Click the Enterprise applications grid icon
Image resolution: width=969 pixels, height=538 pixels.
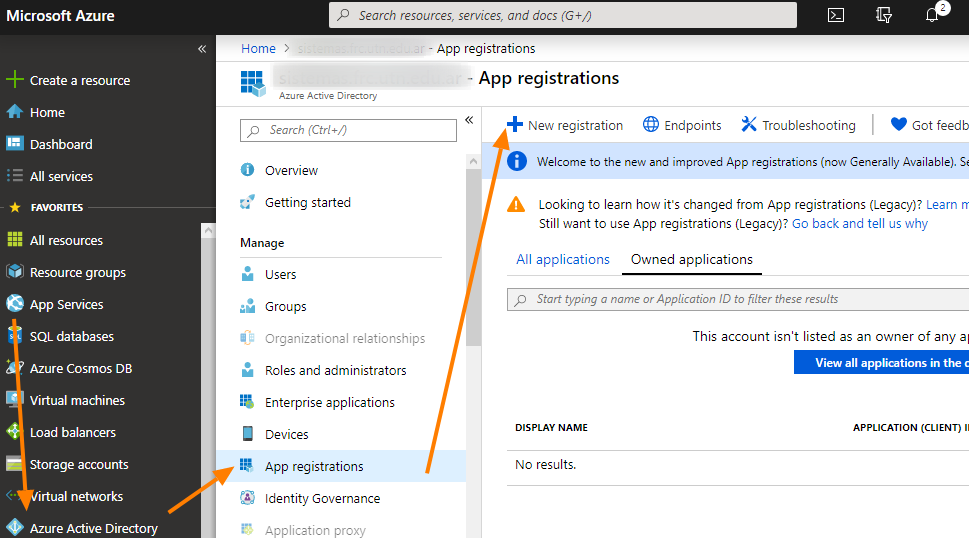pos(247,402)
